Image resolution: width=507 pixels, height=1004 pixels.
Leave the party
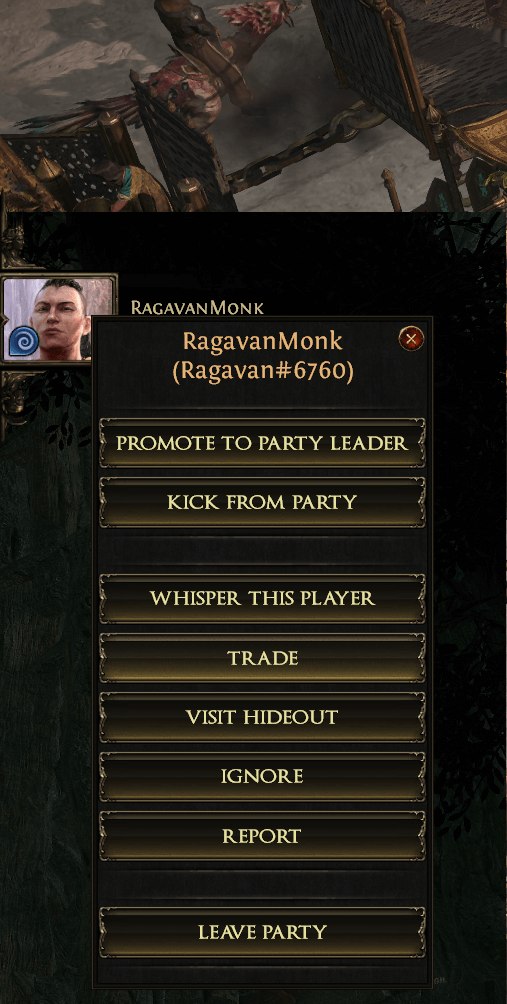[262, 932]
